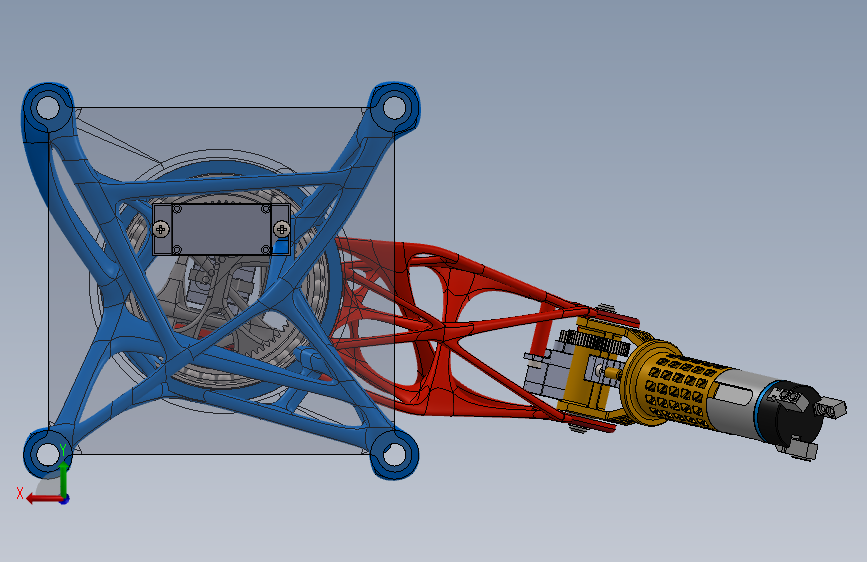Pick the left Phillips screw on servo plate

click(161, 228)
